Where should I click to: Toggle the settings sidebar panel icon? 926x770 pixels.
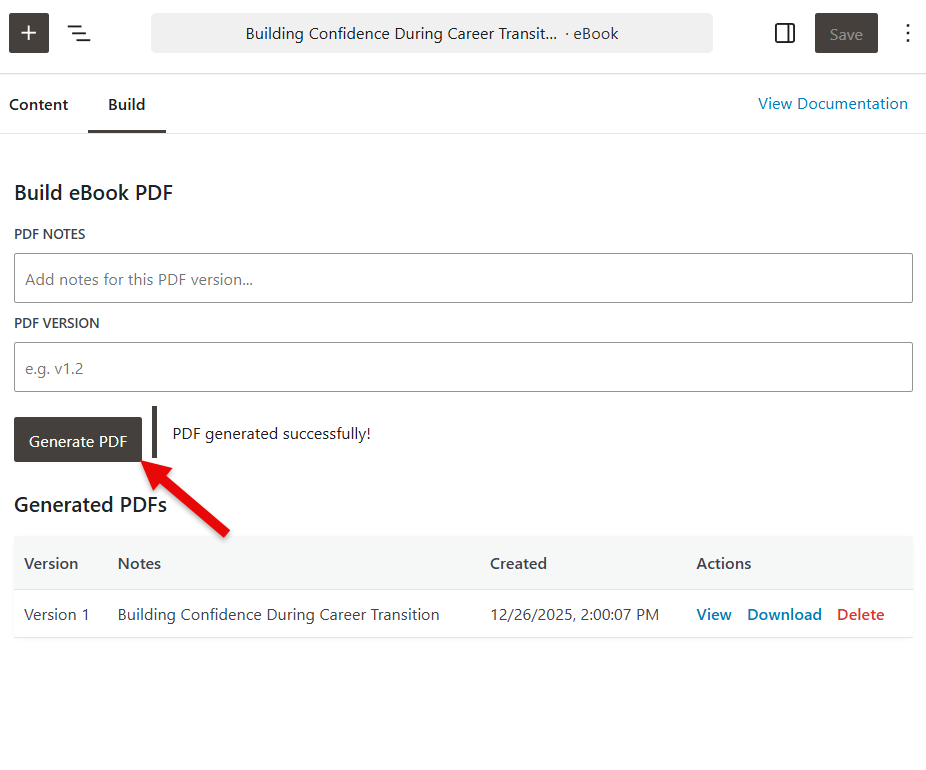784,33
